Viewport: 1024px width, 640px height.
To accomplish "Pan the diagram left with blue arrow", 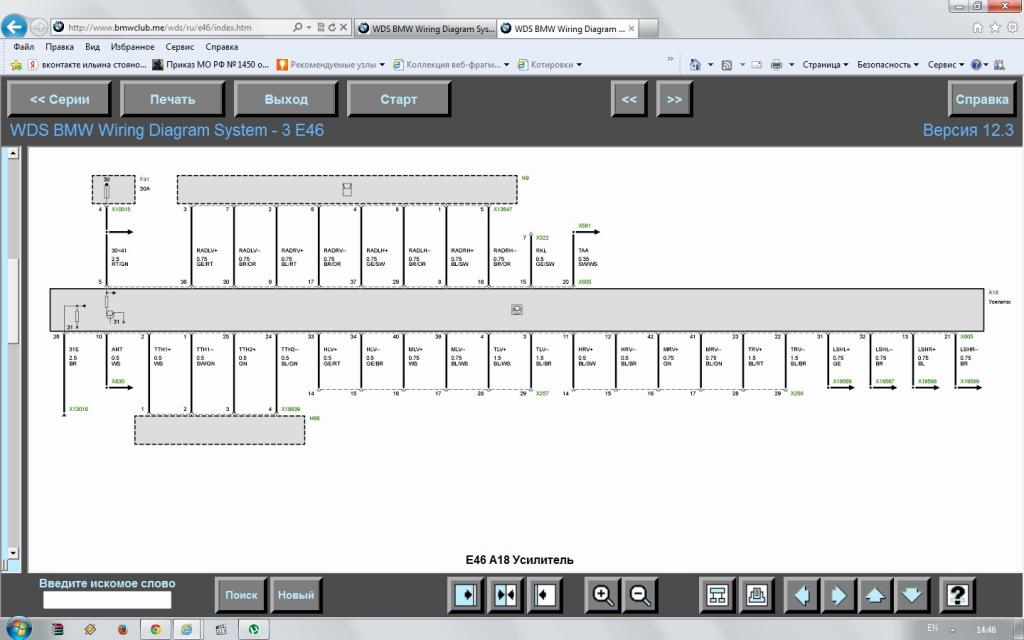I will [802, 595].
